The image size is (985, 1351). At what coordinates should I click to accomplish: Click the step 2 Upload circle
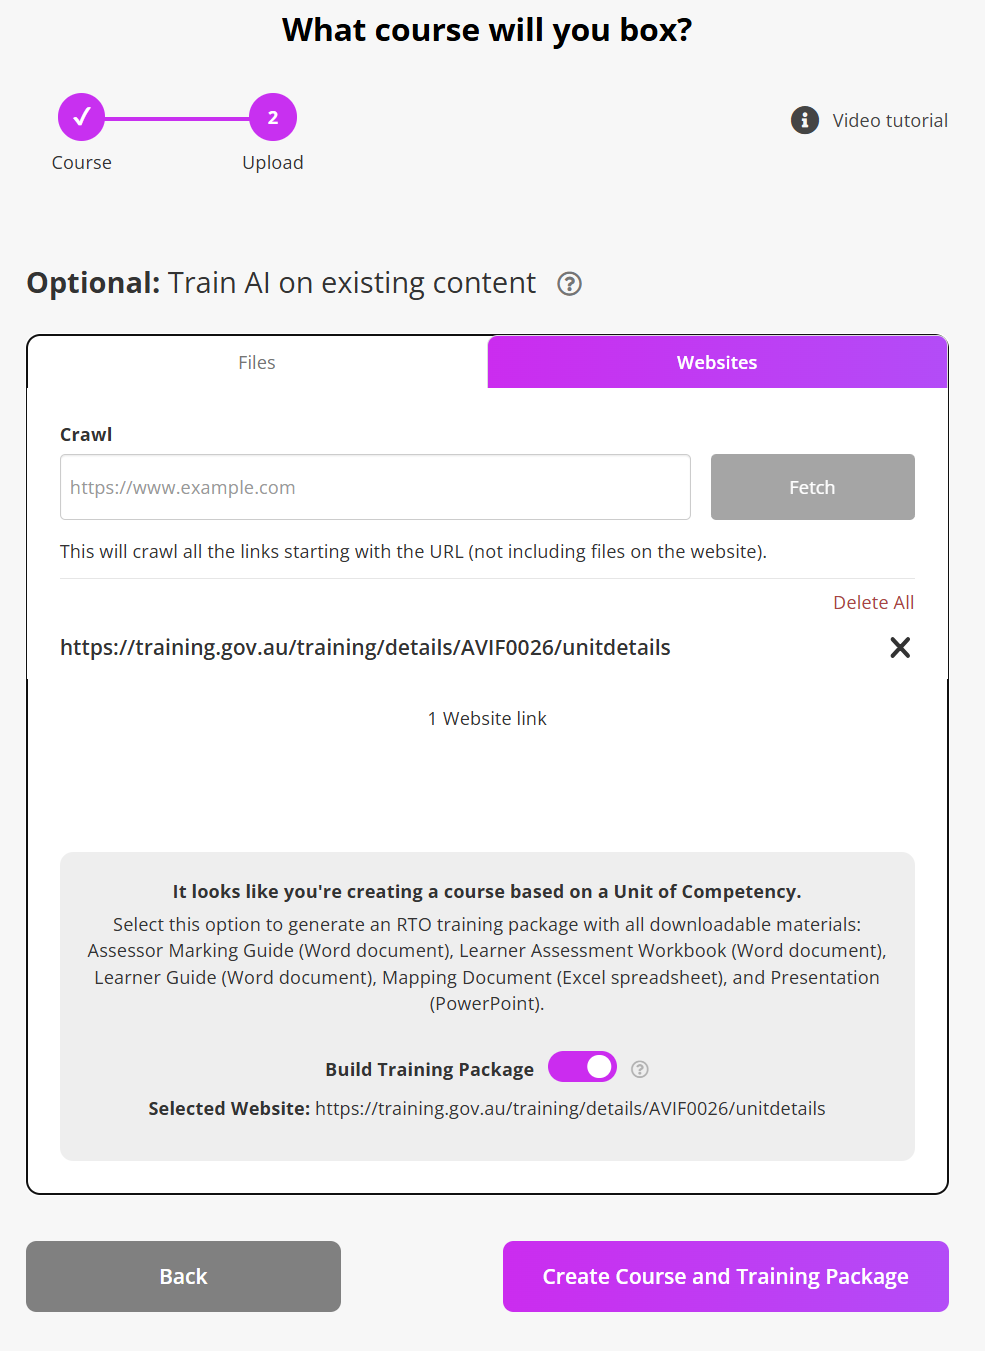(x=273, y=118)
